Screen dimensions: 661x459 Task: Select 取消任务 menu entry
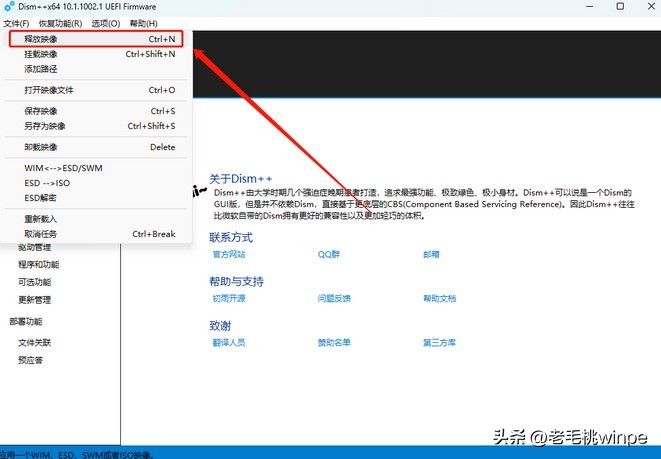96,234
